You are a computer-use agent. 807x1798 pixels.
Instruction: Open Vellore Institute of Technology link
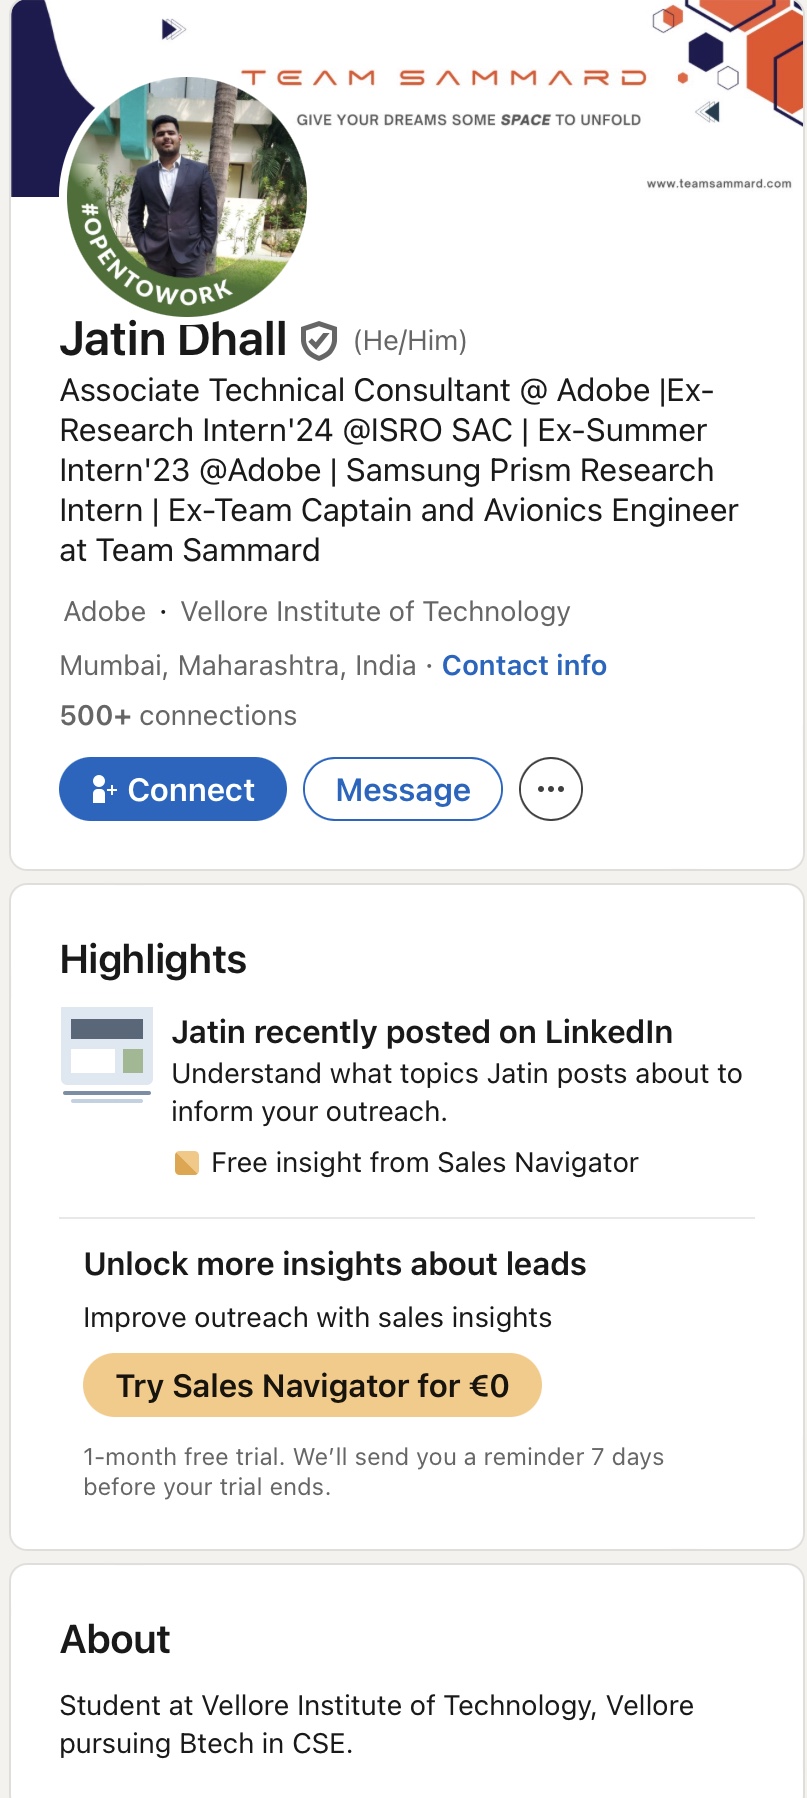pyautogui.click(x=375, y=611)
